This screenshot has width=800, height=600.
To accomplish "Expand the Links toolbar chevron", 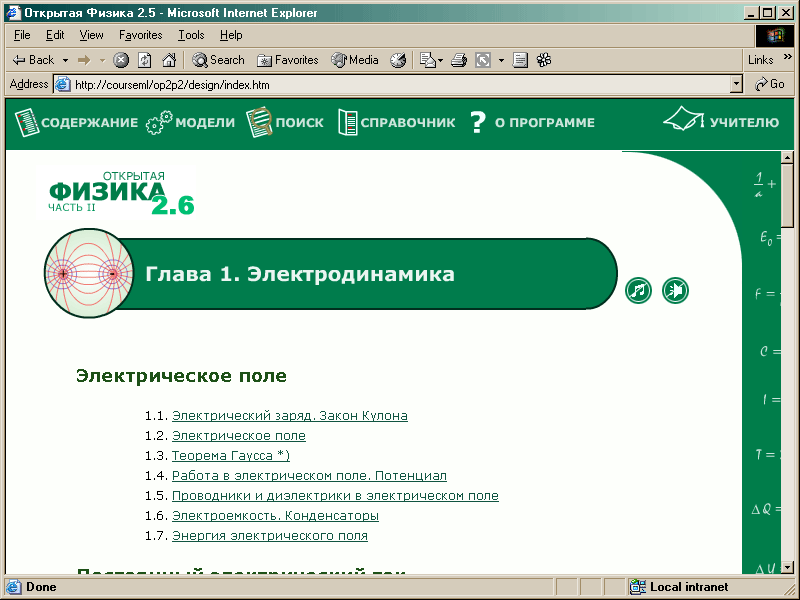I will click(788, 56).
